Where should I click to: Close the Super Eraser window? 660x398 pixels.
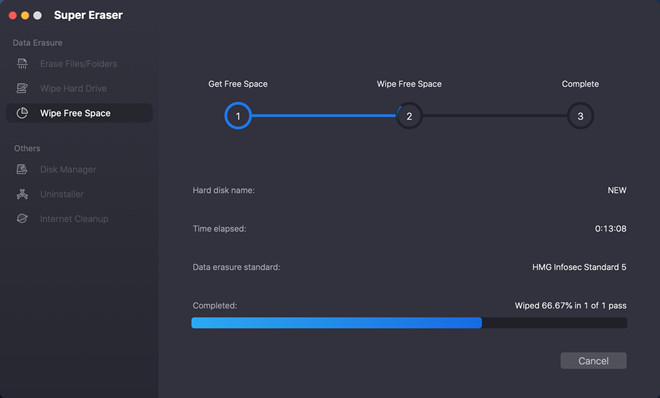(13, 16)
